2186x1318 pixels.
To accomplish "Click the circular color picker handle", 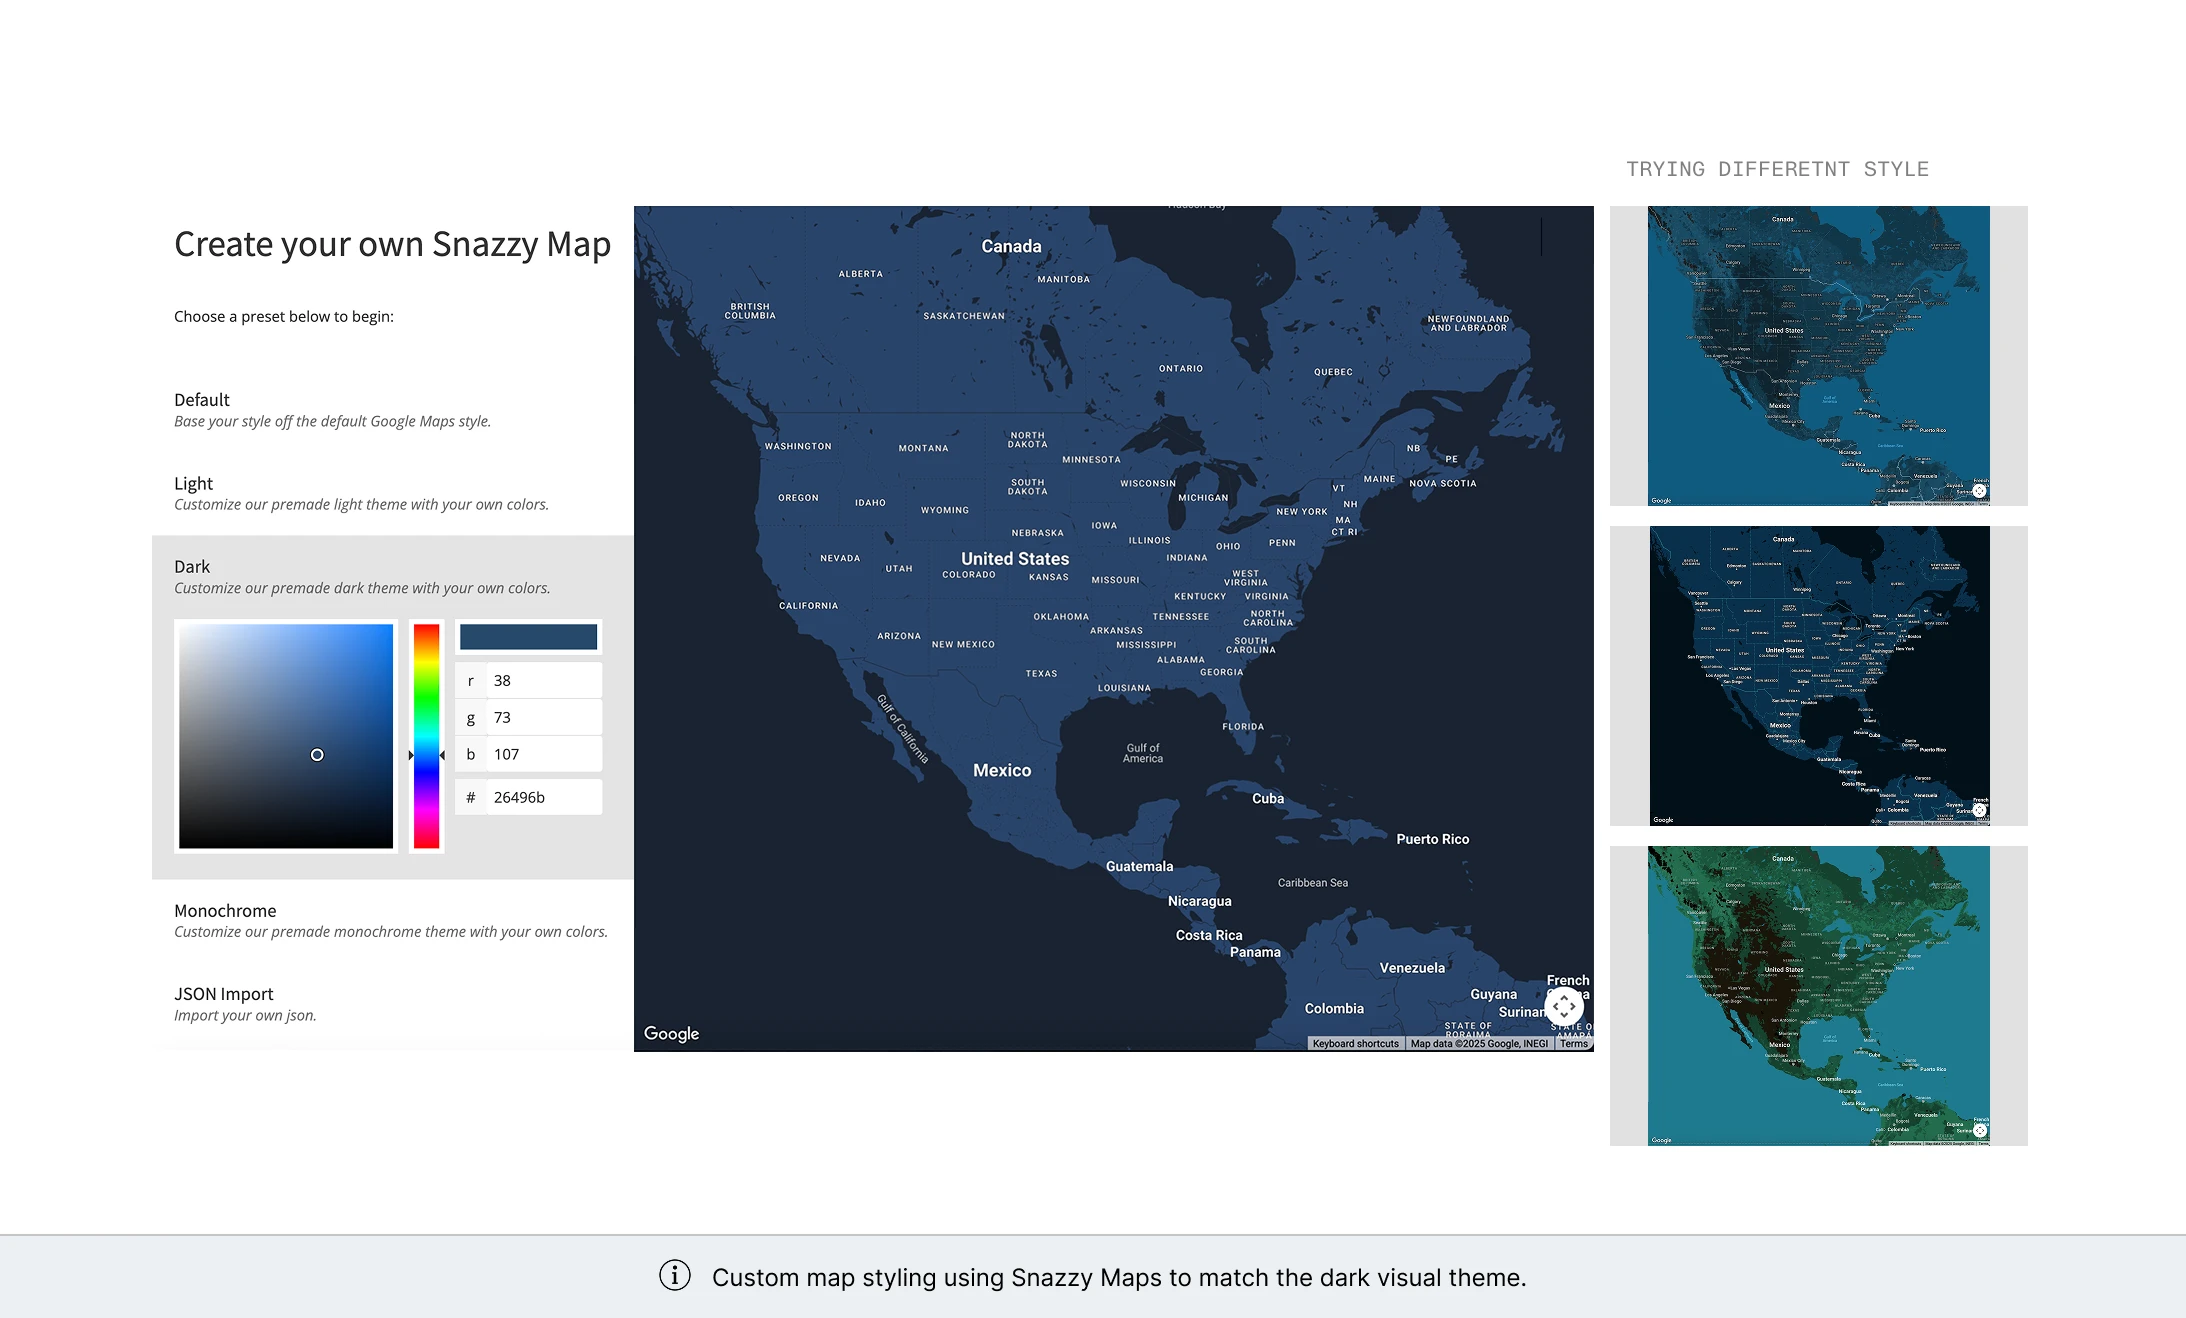I will tap(317, 755).
